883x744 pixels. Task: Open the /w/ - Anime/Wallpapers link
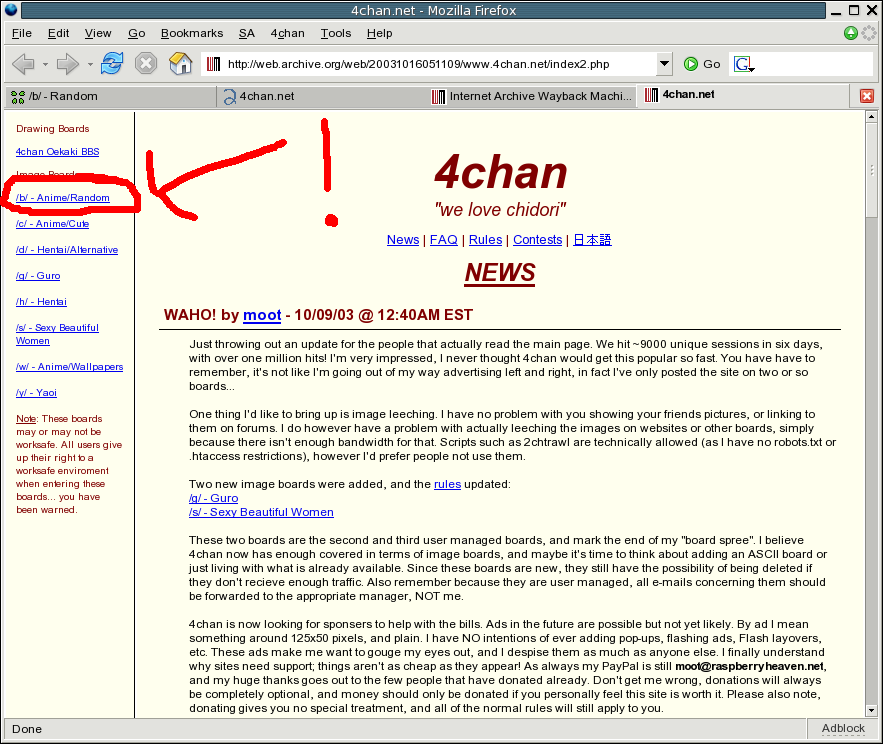point(69,367)
